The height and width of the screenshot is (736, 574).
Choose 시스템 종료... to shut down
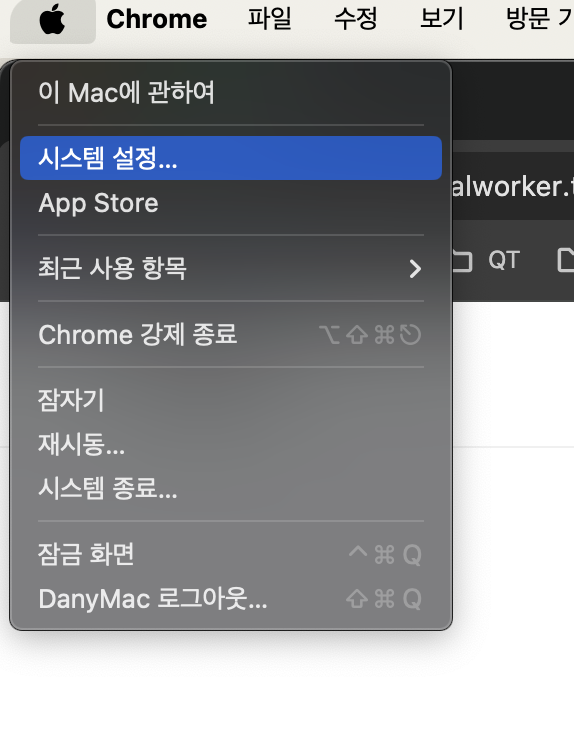tap(231, 489)
